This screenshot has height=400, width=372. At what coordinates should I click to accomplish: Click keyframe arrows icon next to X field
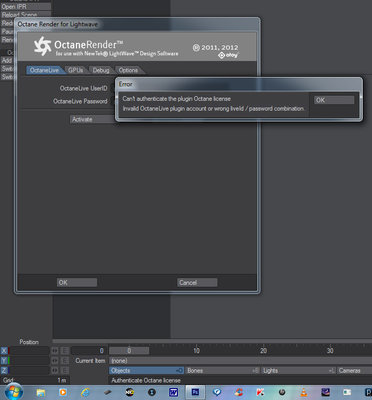55,351
